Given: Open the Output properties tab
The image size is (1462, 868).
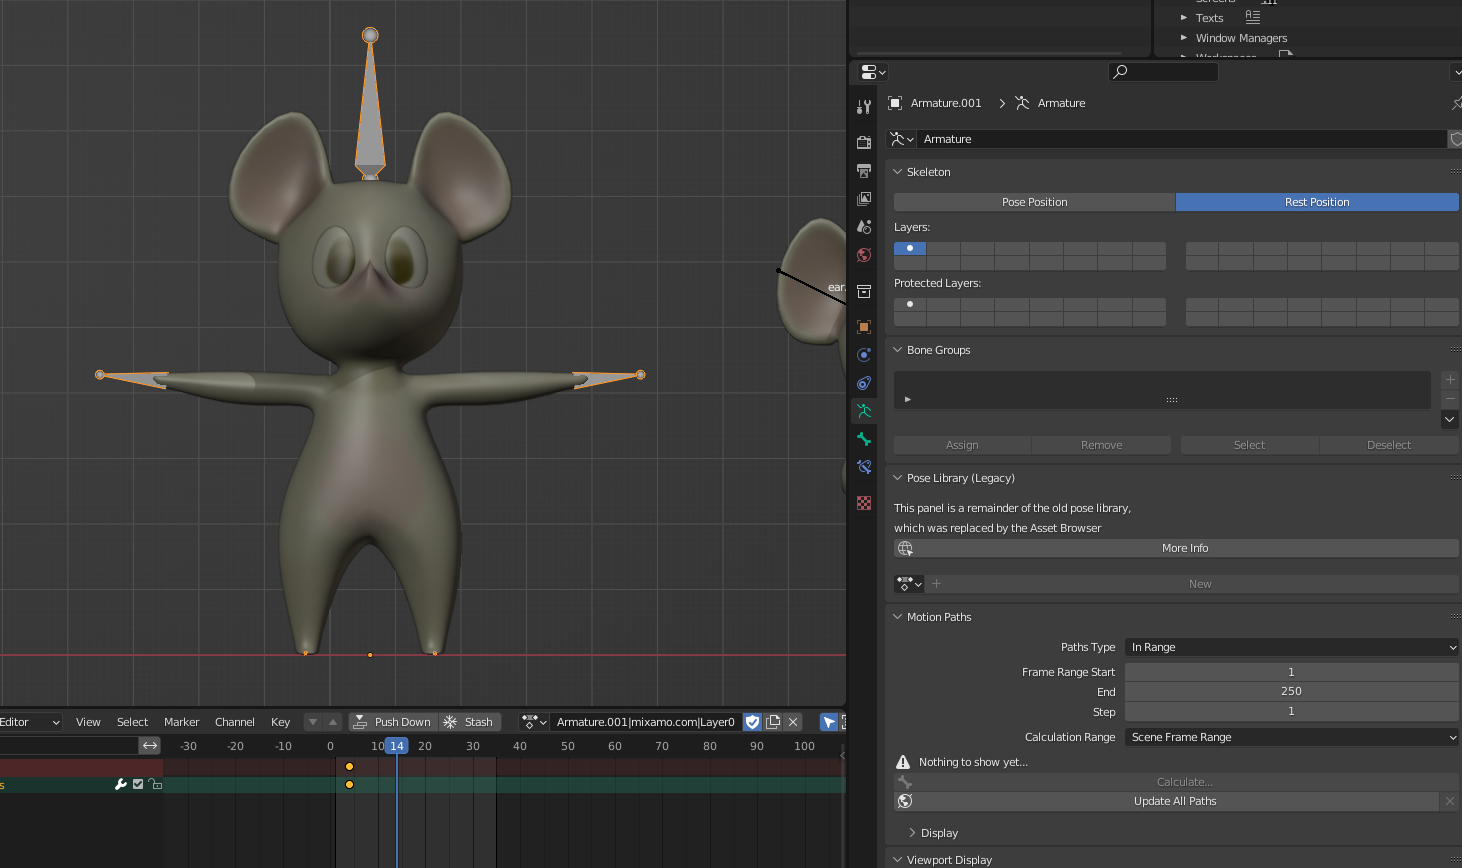Looking at the screenshot, I should [864, 171].
